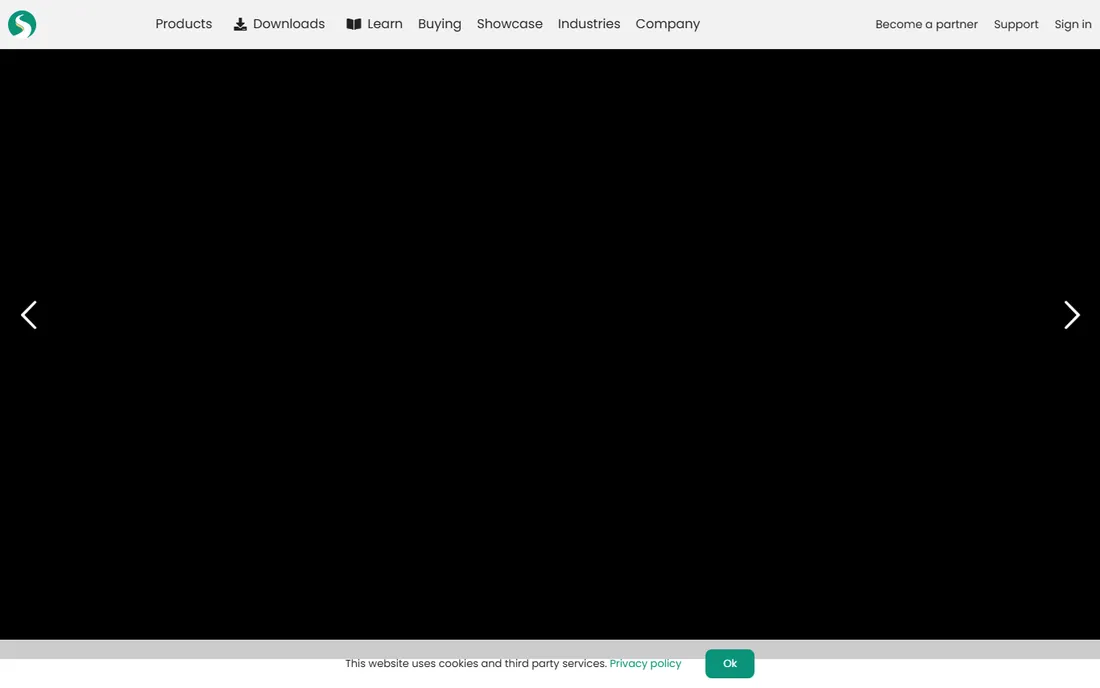This screenshot has width=1100, height=688.
Task: Click the green S logo icon
Action: pyautogui.click(x=22, y=24)
